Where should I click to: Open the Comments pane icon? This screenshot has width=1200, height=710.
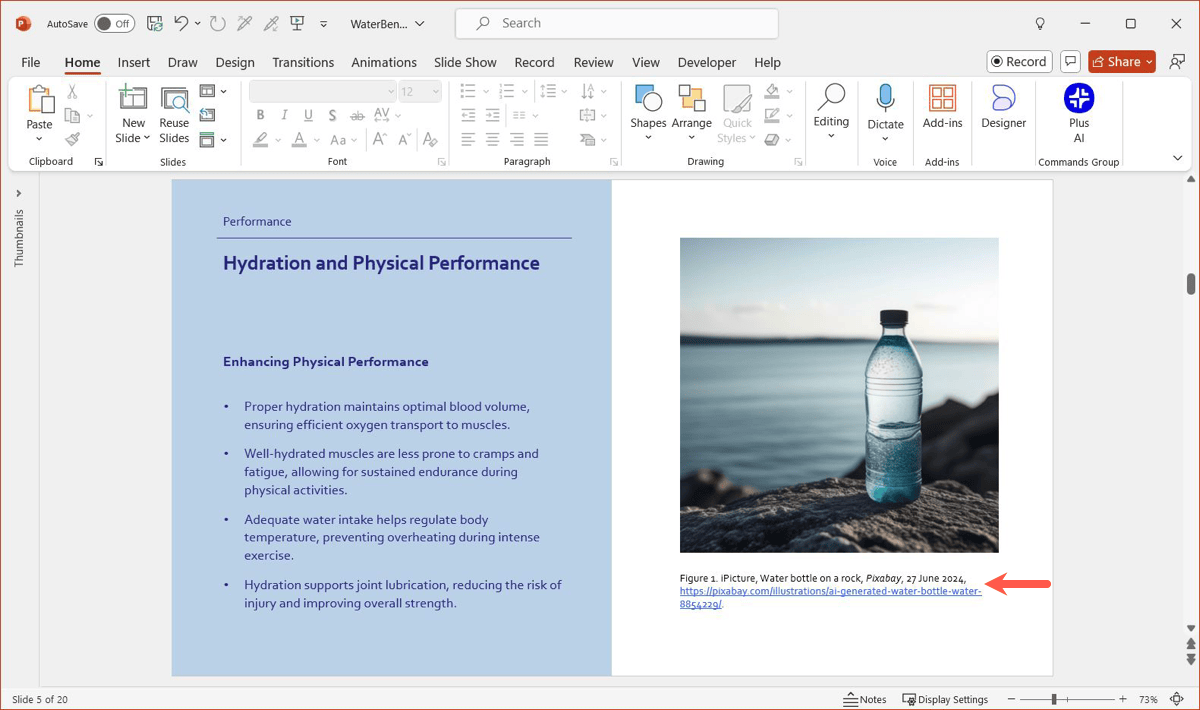1070,62
